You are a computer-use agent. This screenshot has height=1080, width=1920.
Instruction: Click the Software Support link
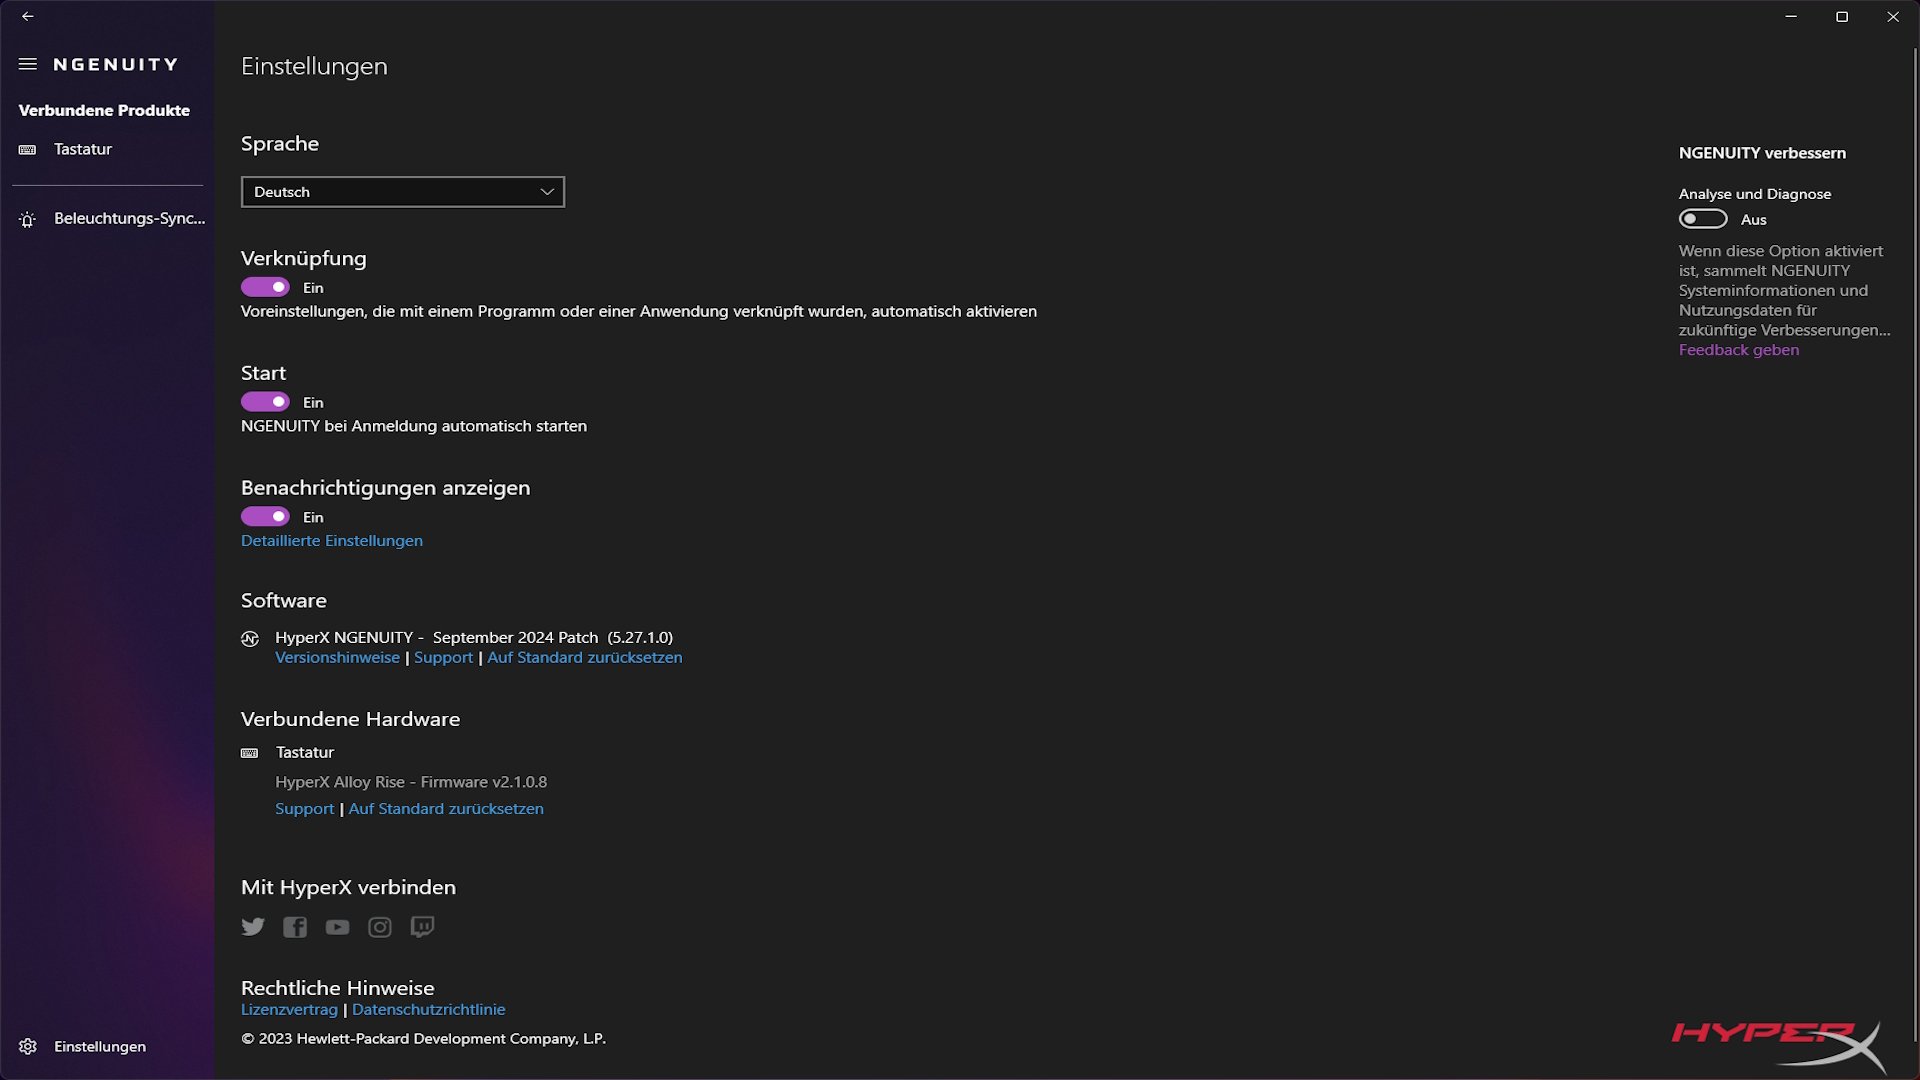pyautogui.click(x=443, y=658)
